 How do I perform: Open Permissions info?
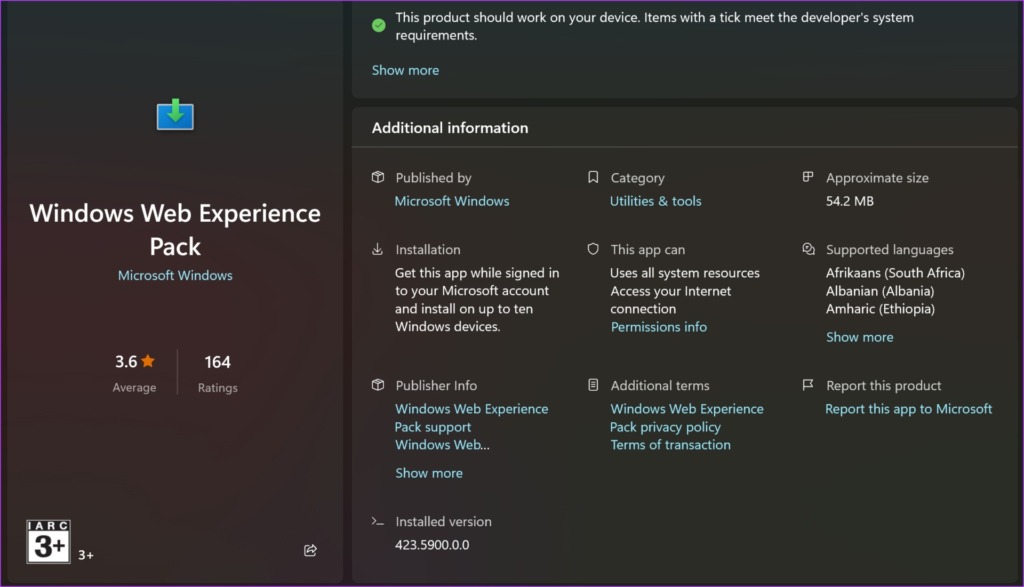(x=659, y=326)
